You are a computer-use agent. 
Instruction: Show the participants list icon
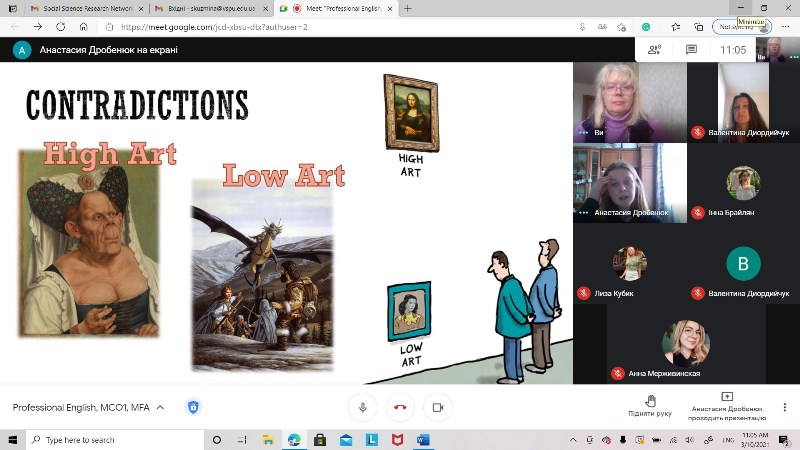654,49
